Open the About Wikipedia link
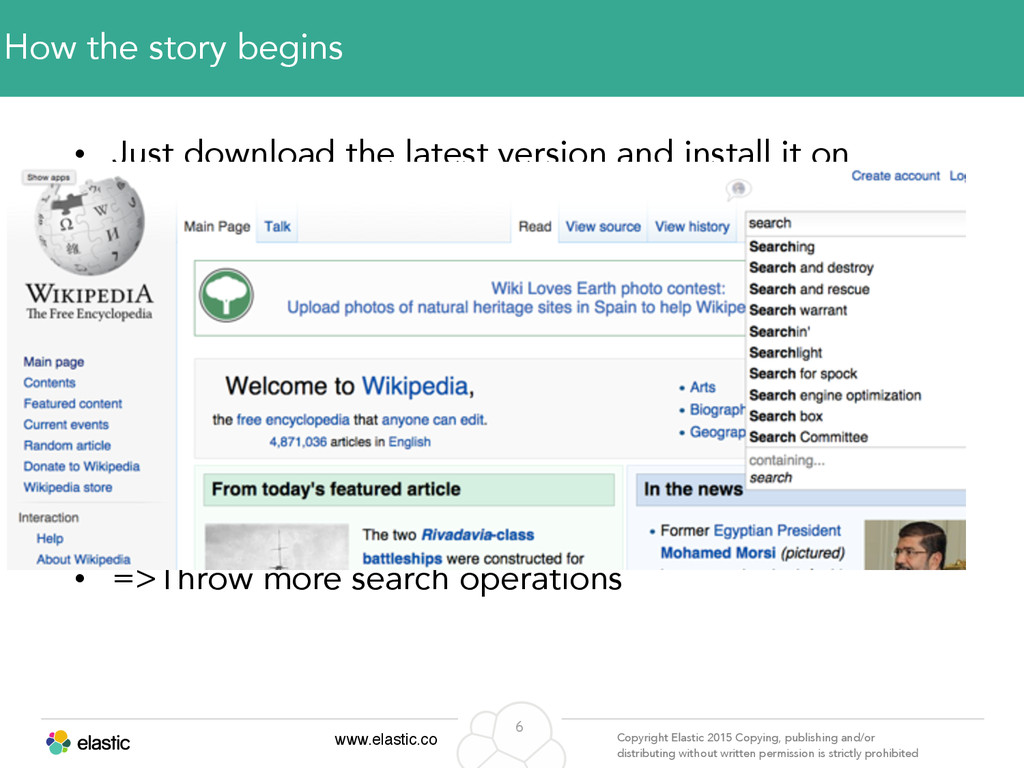 point(83,559)
